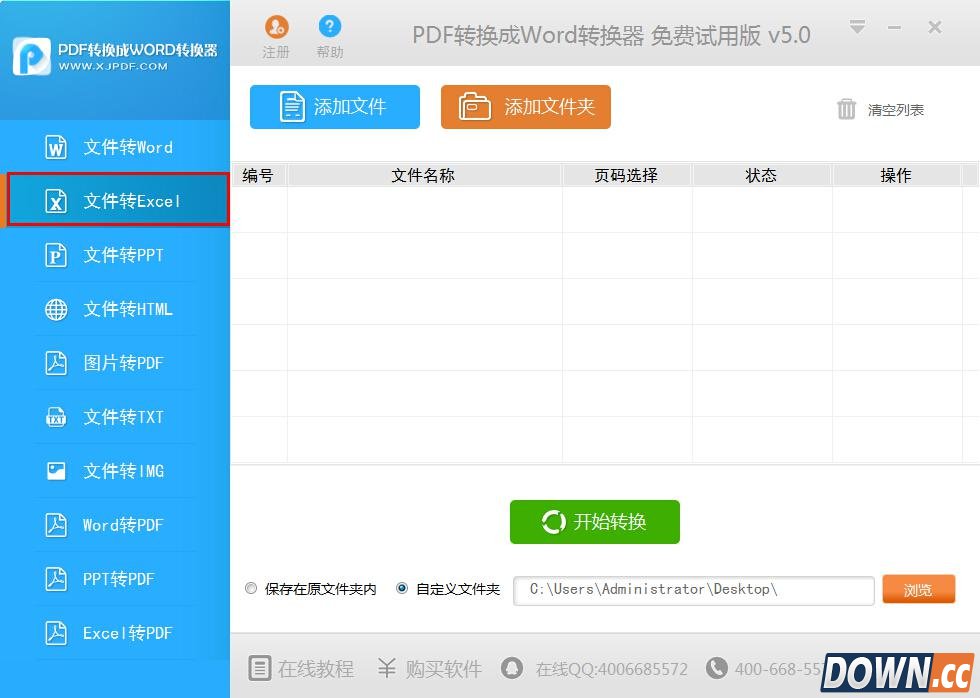Select the 文件转IMG image icon
The width and height of the screenshot is (980, 698).
(54, 471)
